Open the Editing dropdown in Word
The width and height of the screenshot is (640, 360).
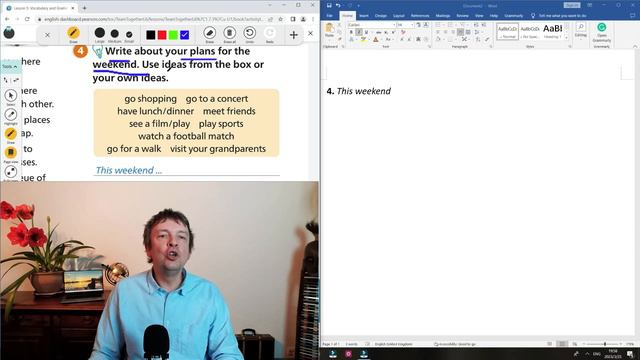[581, 31]
